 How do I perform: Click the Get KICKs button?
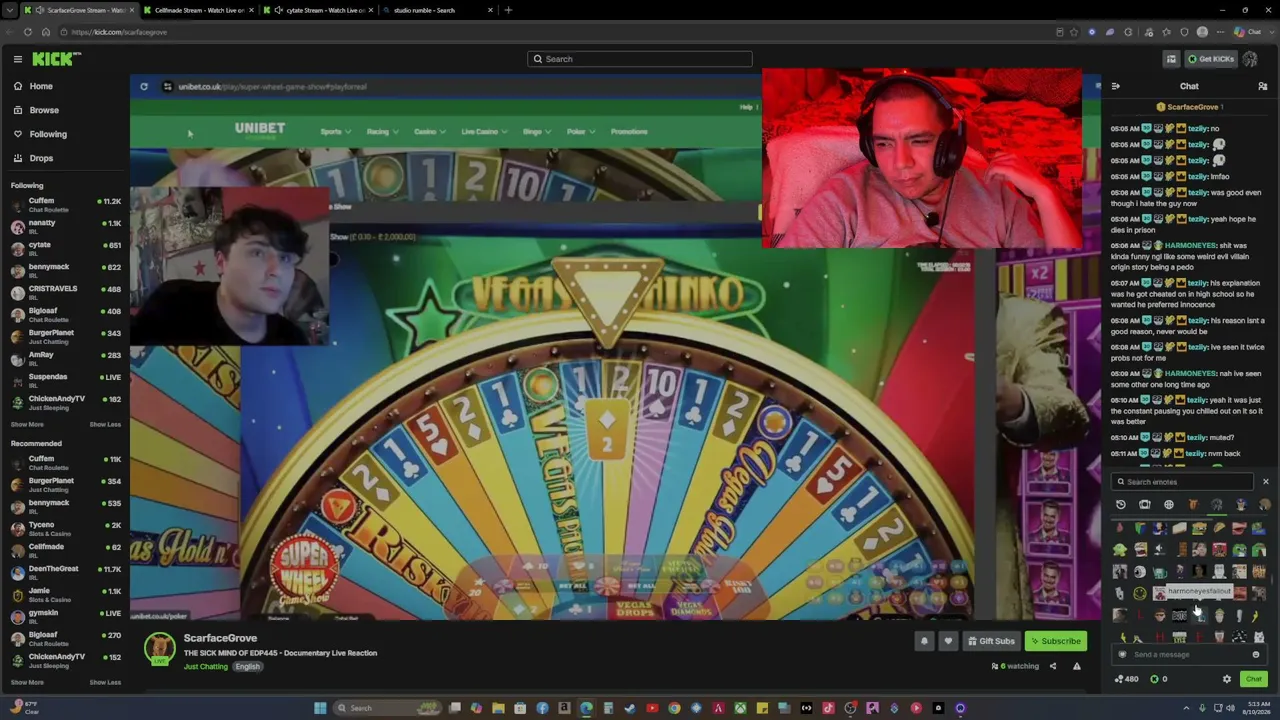pos(1211,59)
